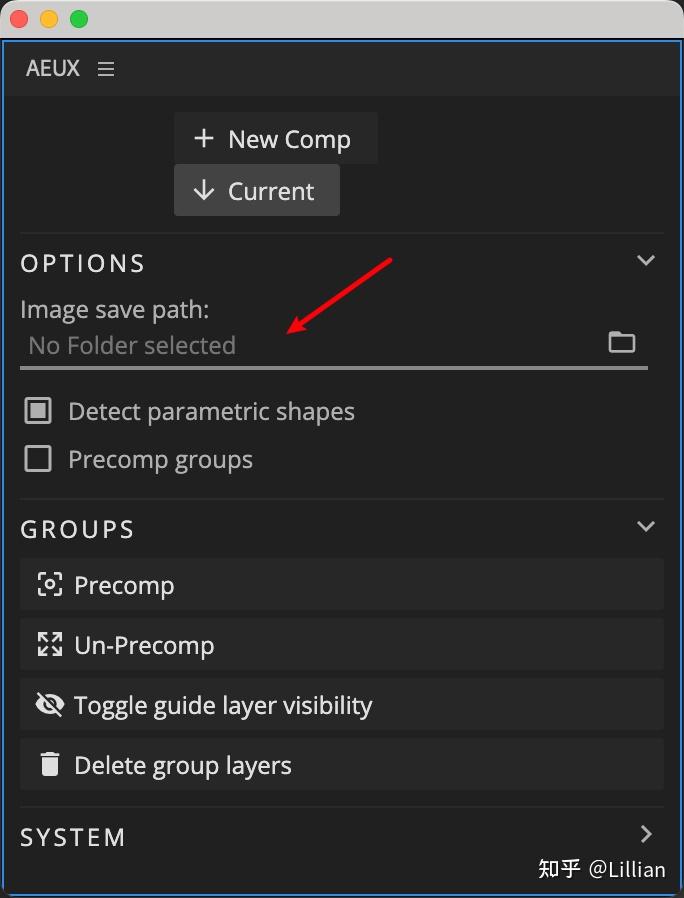Click the folder icon for image save path

click(622, 342)
